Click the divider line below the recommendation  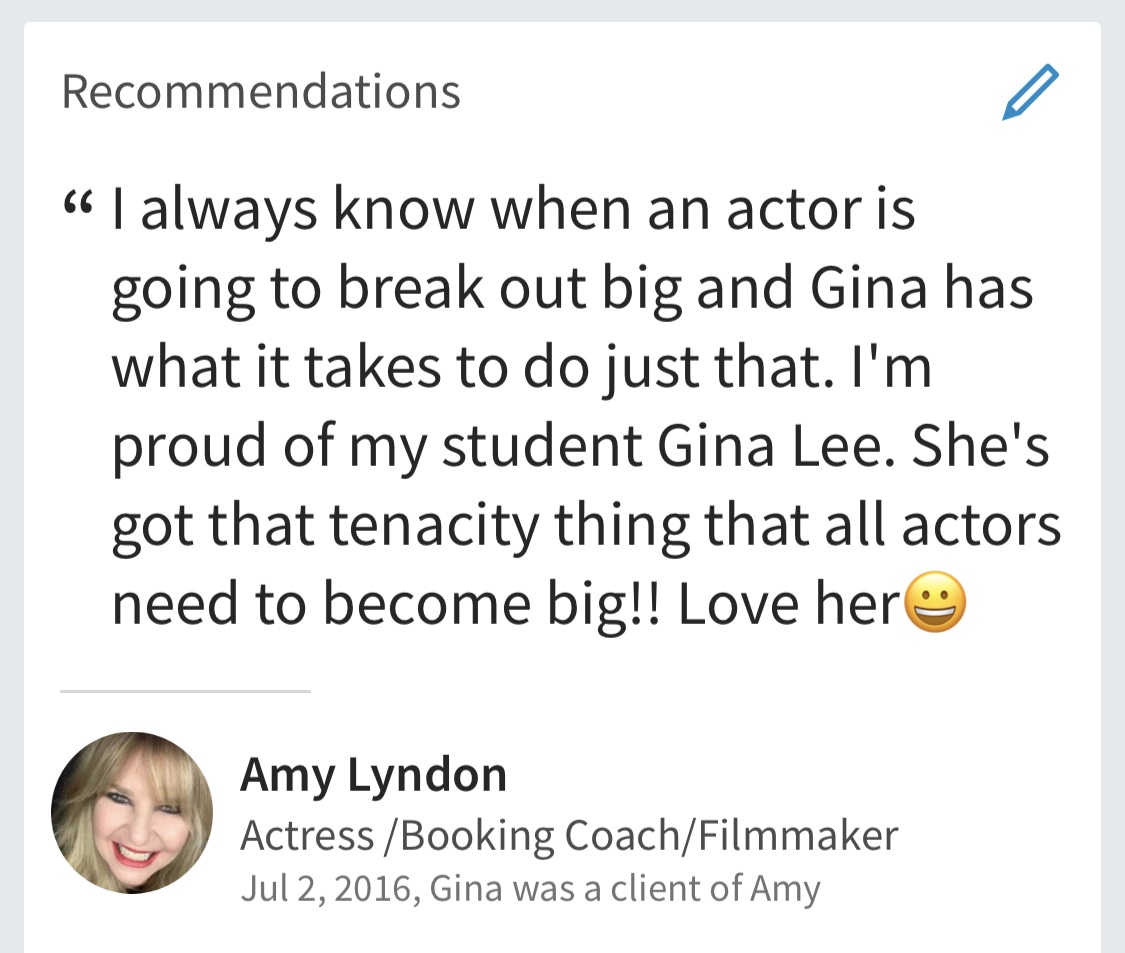coord(186,691)
